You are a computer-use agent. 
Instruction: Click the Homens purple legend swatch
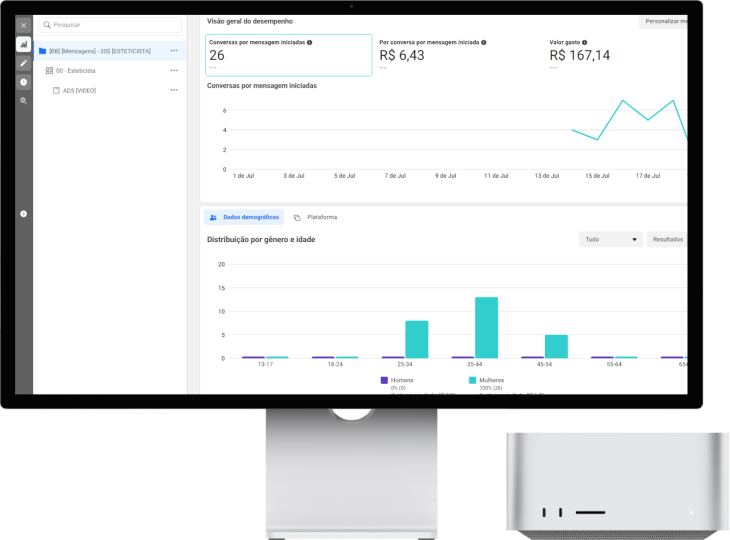pyautogui.click(x=384, y=380)
